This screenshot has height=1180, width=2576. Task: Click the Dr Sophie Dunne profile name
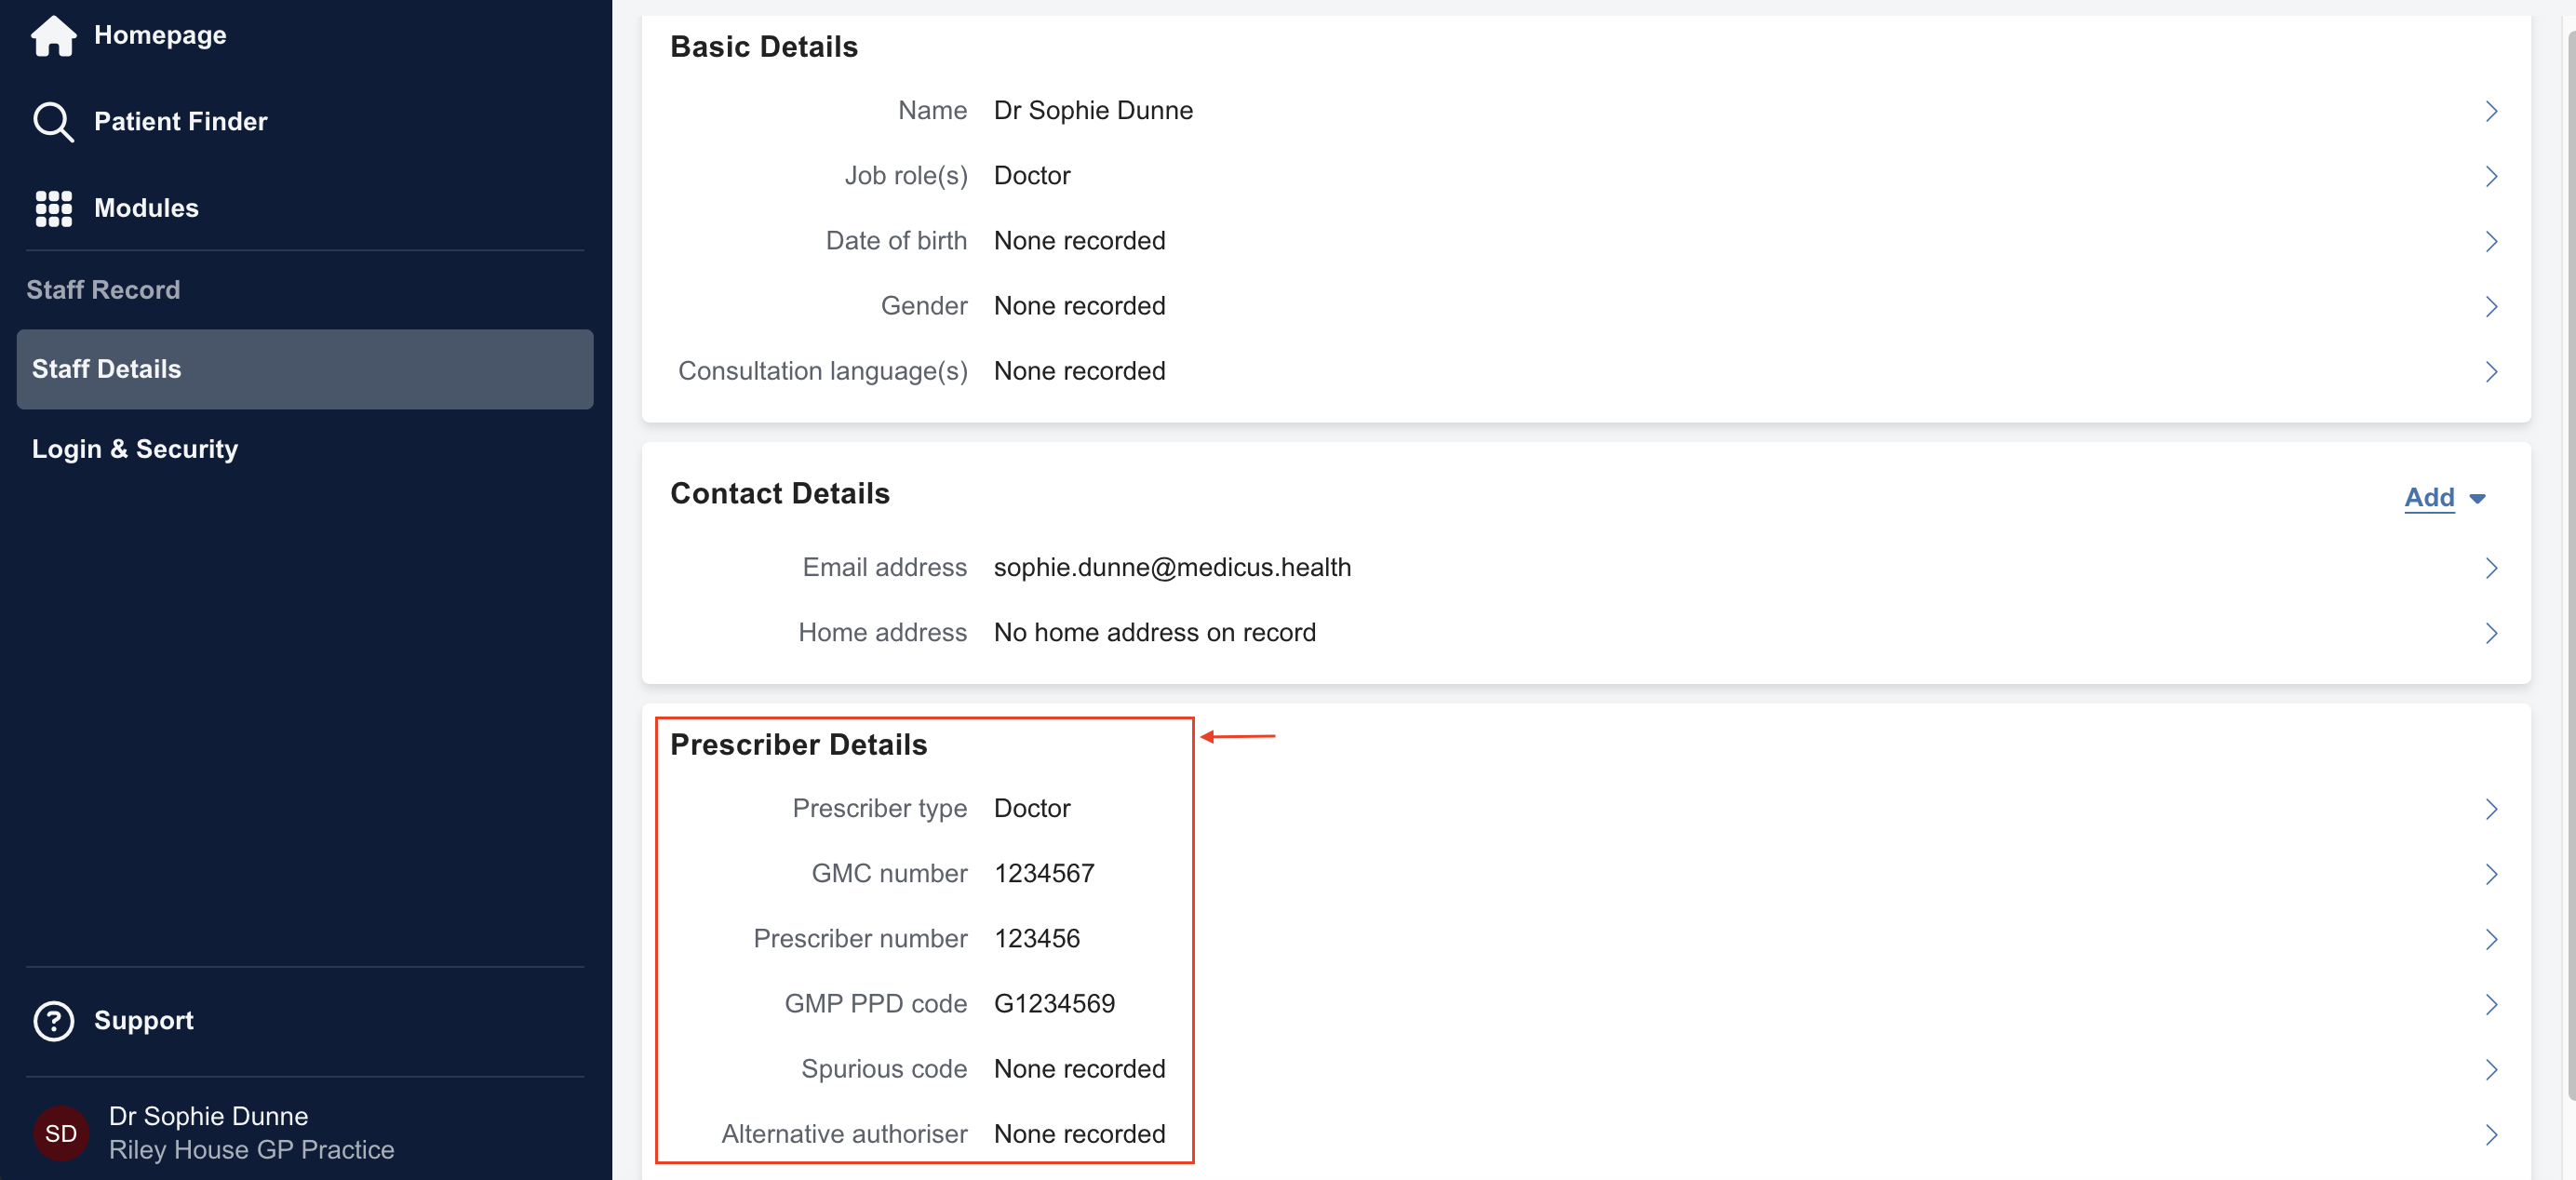click(x=208, y=1116)
